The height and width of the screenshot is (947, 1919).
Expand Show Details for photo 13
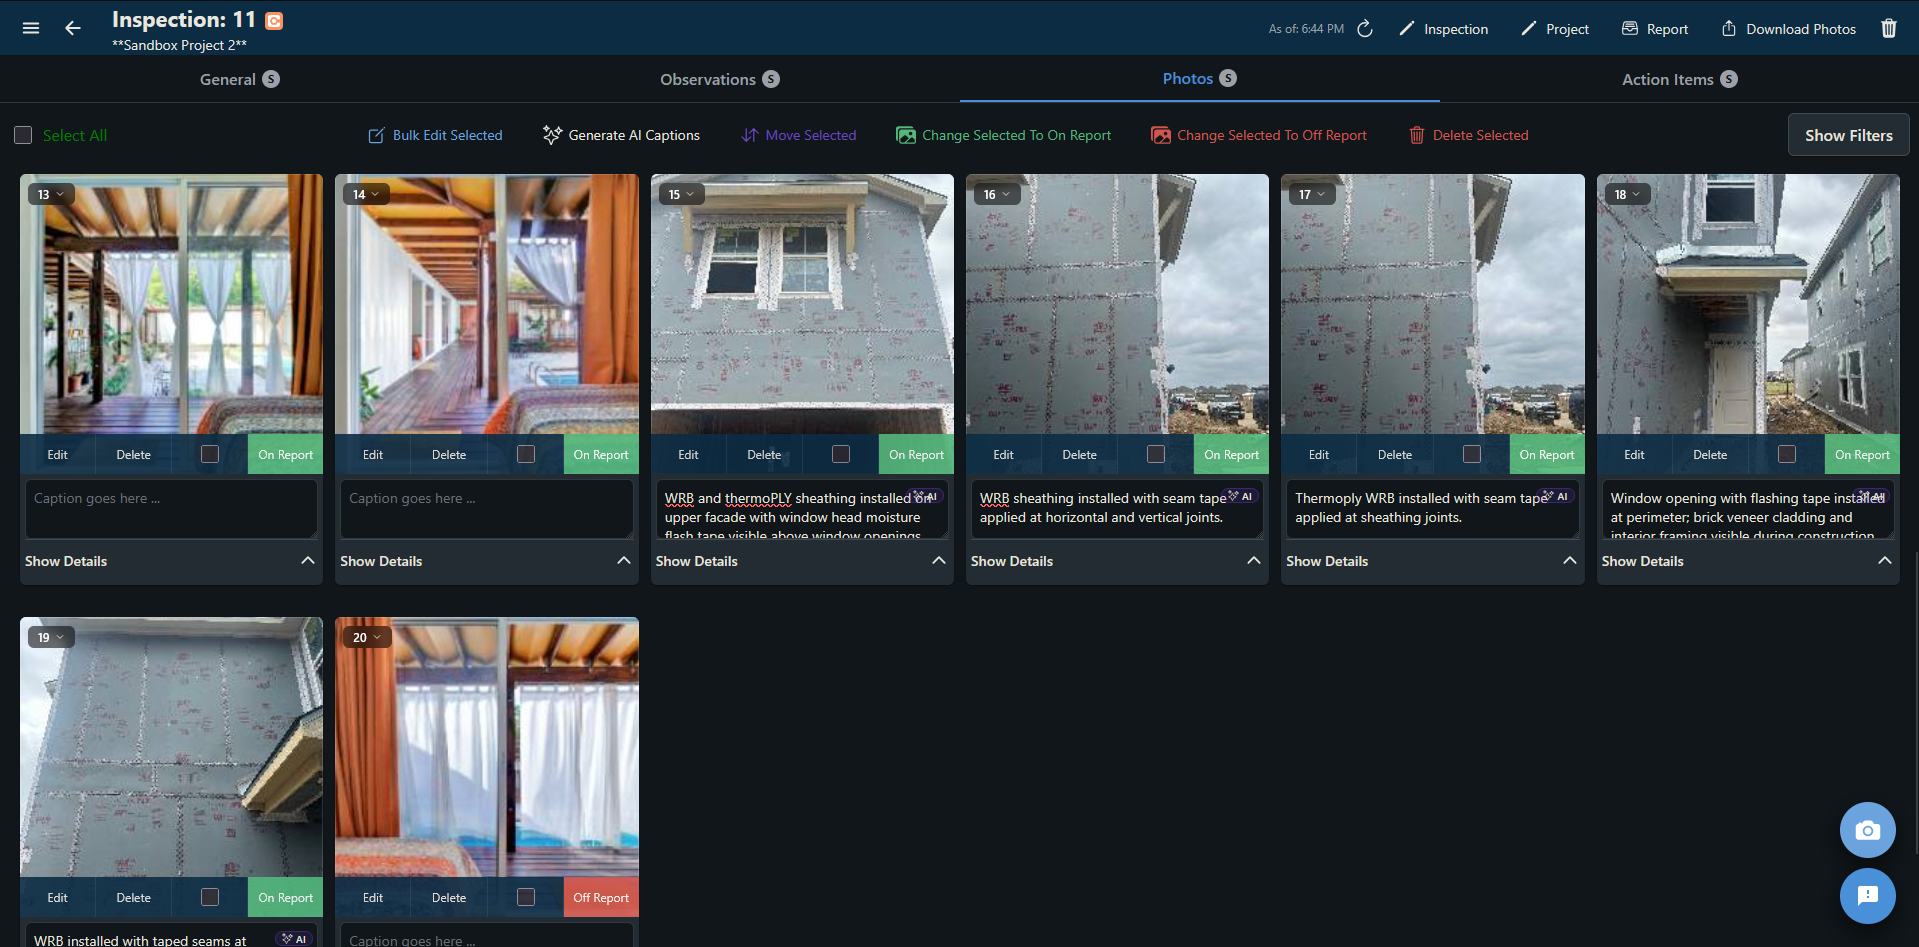(170, 561)
